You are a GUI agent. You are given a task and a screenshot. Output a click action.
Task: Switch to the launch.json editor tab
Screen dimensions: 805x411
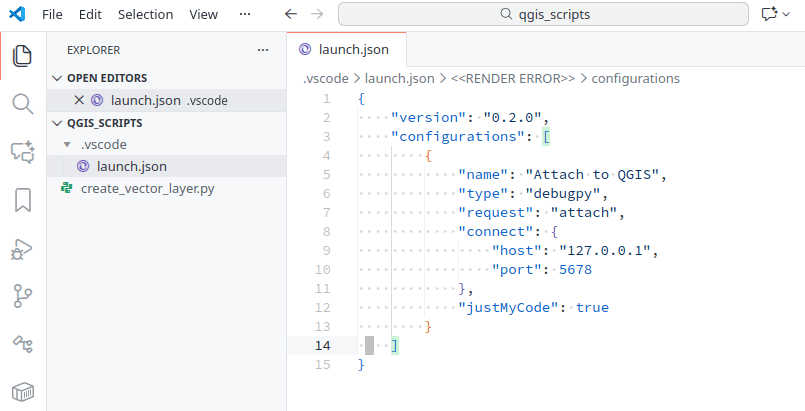tap(347, 49)
